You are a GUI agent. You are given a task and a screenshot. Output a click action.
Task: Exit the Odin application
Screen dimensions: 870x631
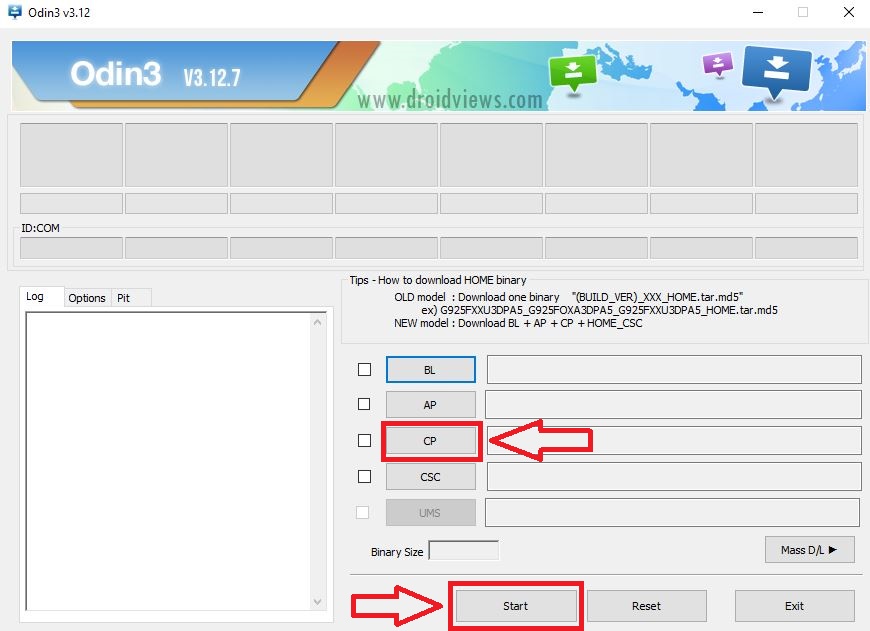[x=795, y=606]
